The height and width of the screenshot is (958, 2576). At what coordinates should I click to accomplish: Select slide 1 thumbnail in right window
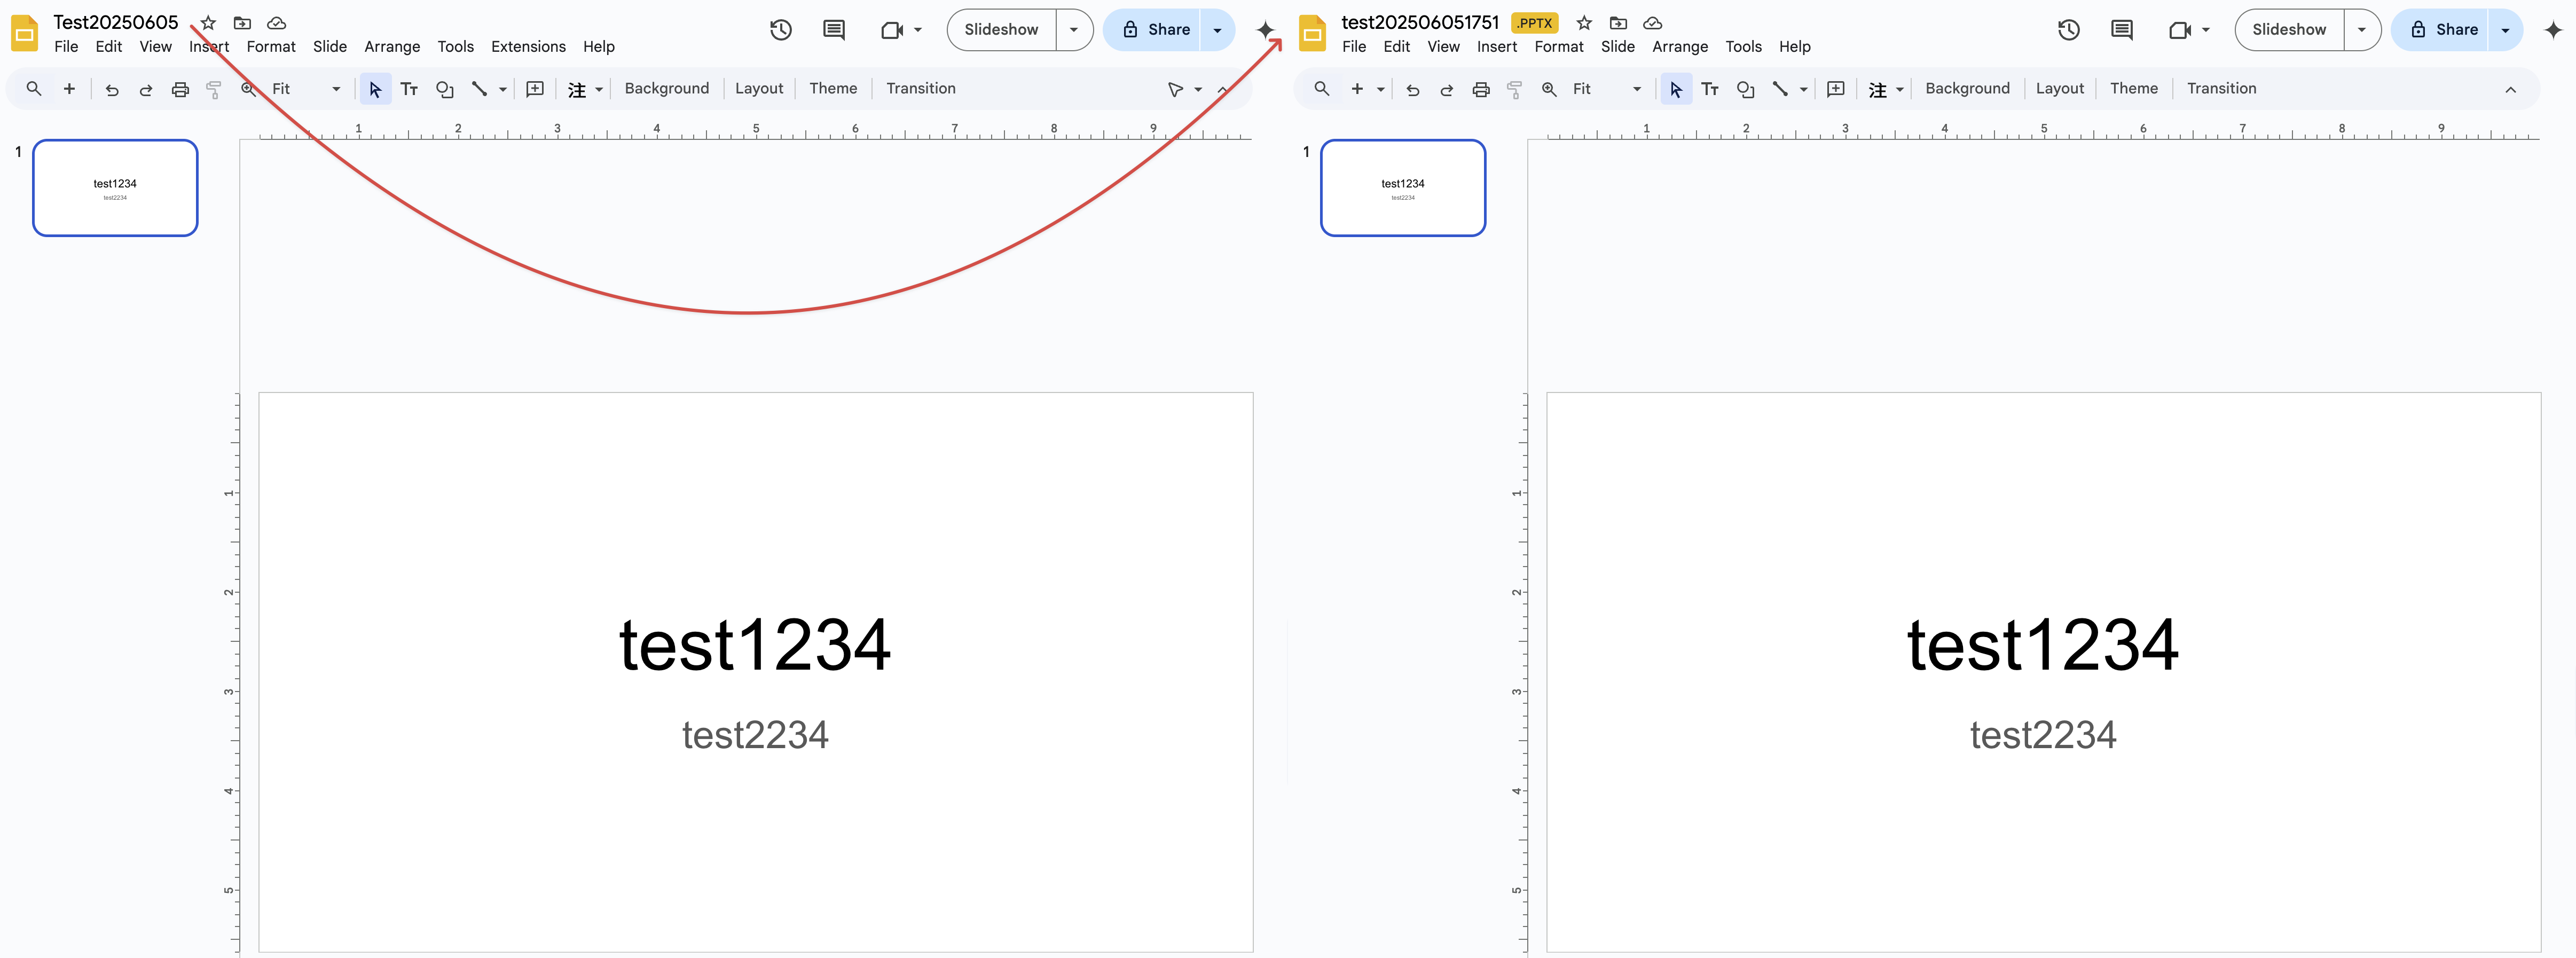[1403, 188]
